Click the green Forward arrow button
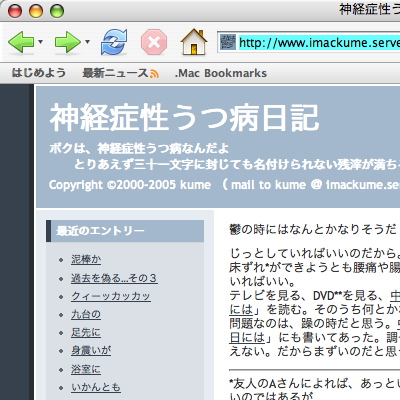This screenshot has width=400, height=400. pyautogui.click(x=68, y=42)
